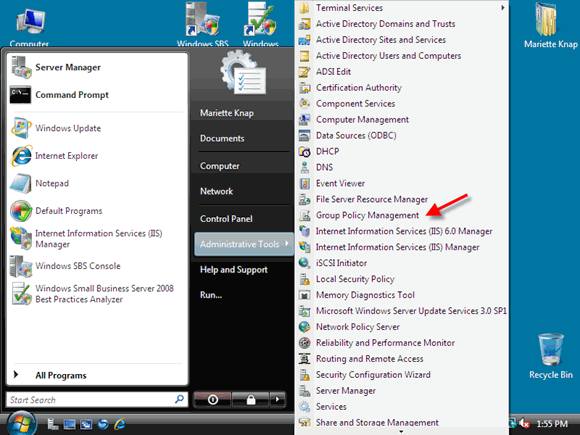This screenshot has width=580, height=435.
Task: Open Documents from start menu
Action: (x=222, y=138)
